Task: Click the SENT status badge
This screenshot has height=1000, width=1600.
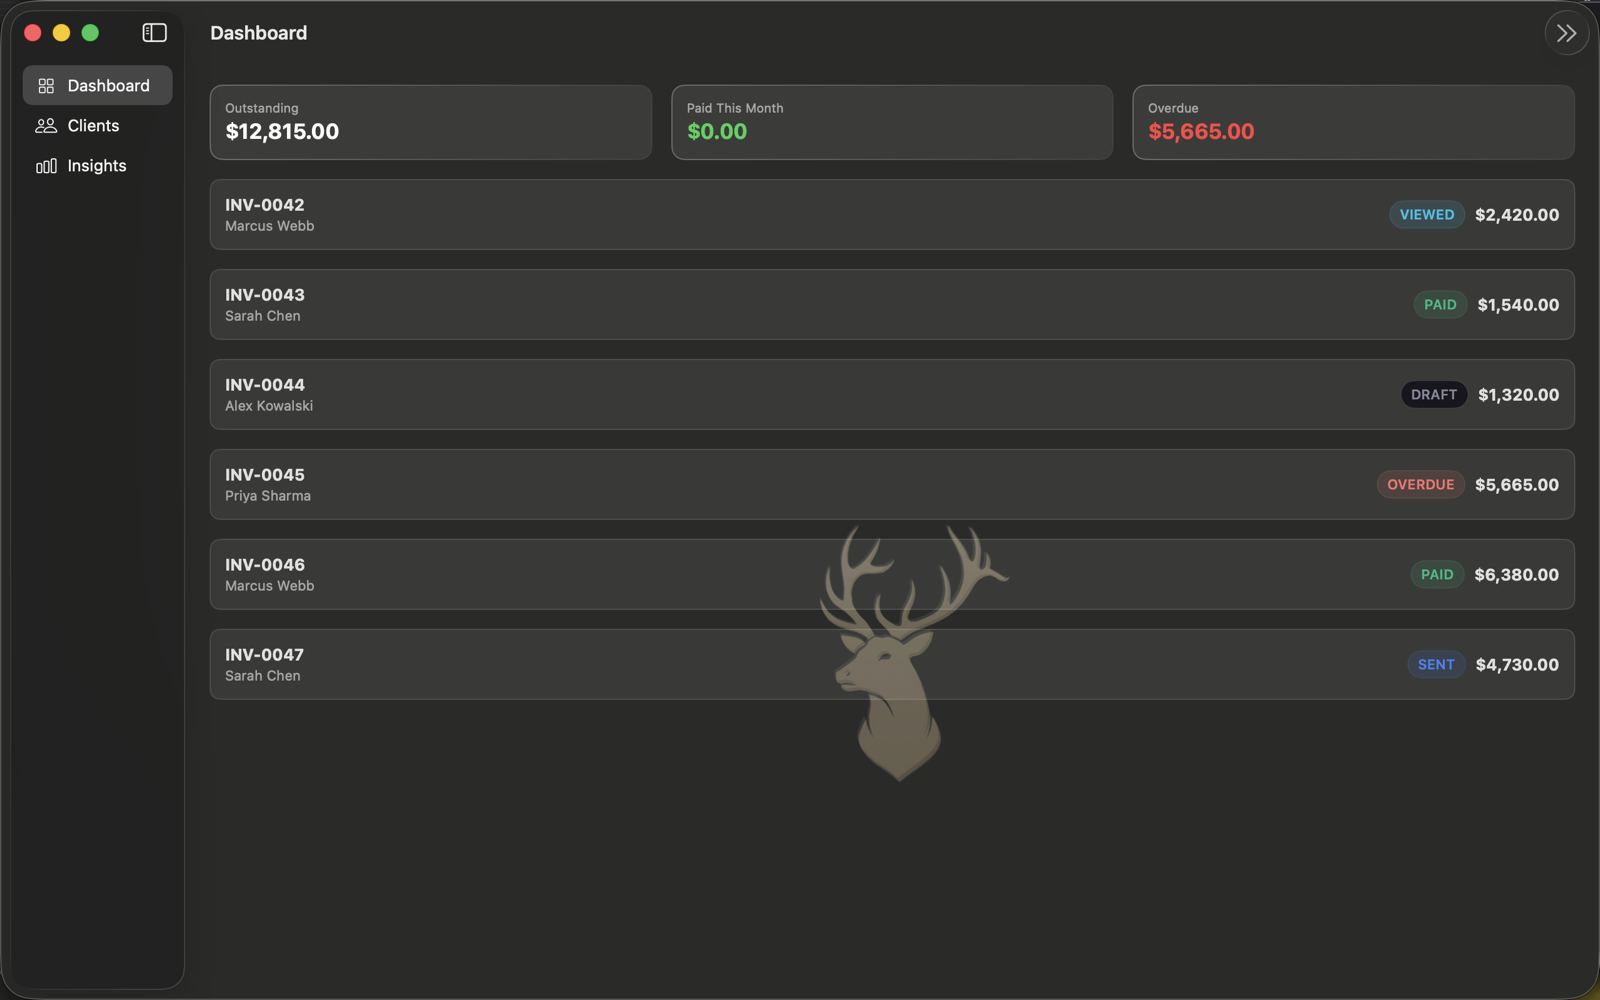Action: [1436, 665]
